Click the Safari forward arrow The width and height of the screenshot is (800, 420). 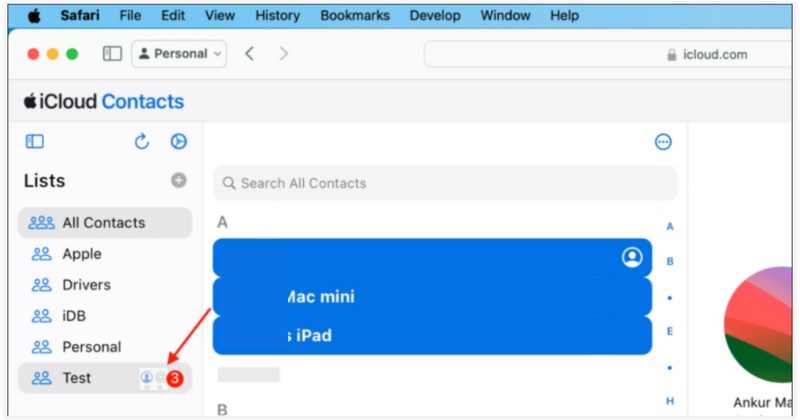[x=283, y=54]
